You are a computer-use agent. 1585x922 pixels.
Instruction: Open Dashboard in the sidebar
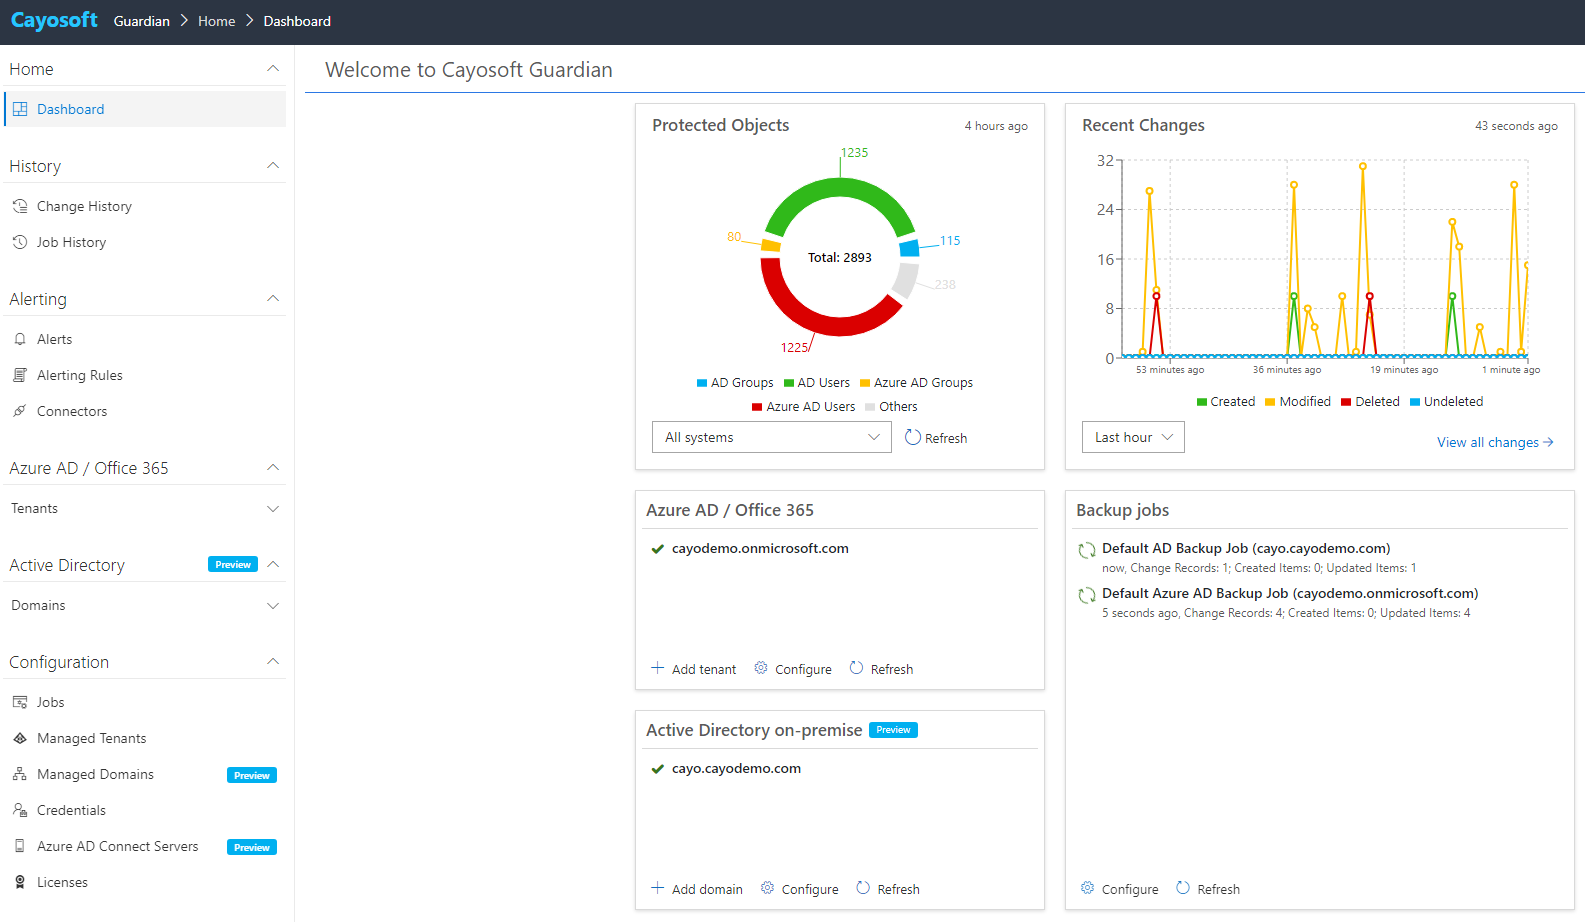(145, 109)
